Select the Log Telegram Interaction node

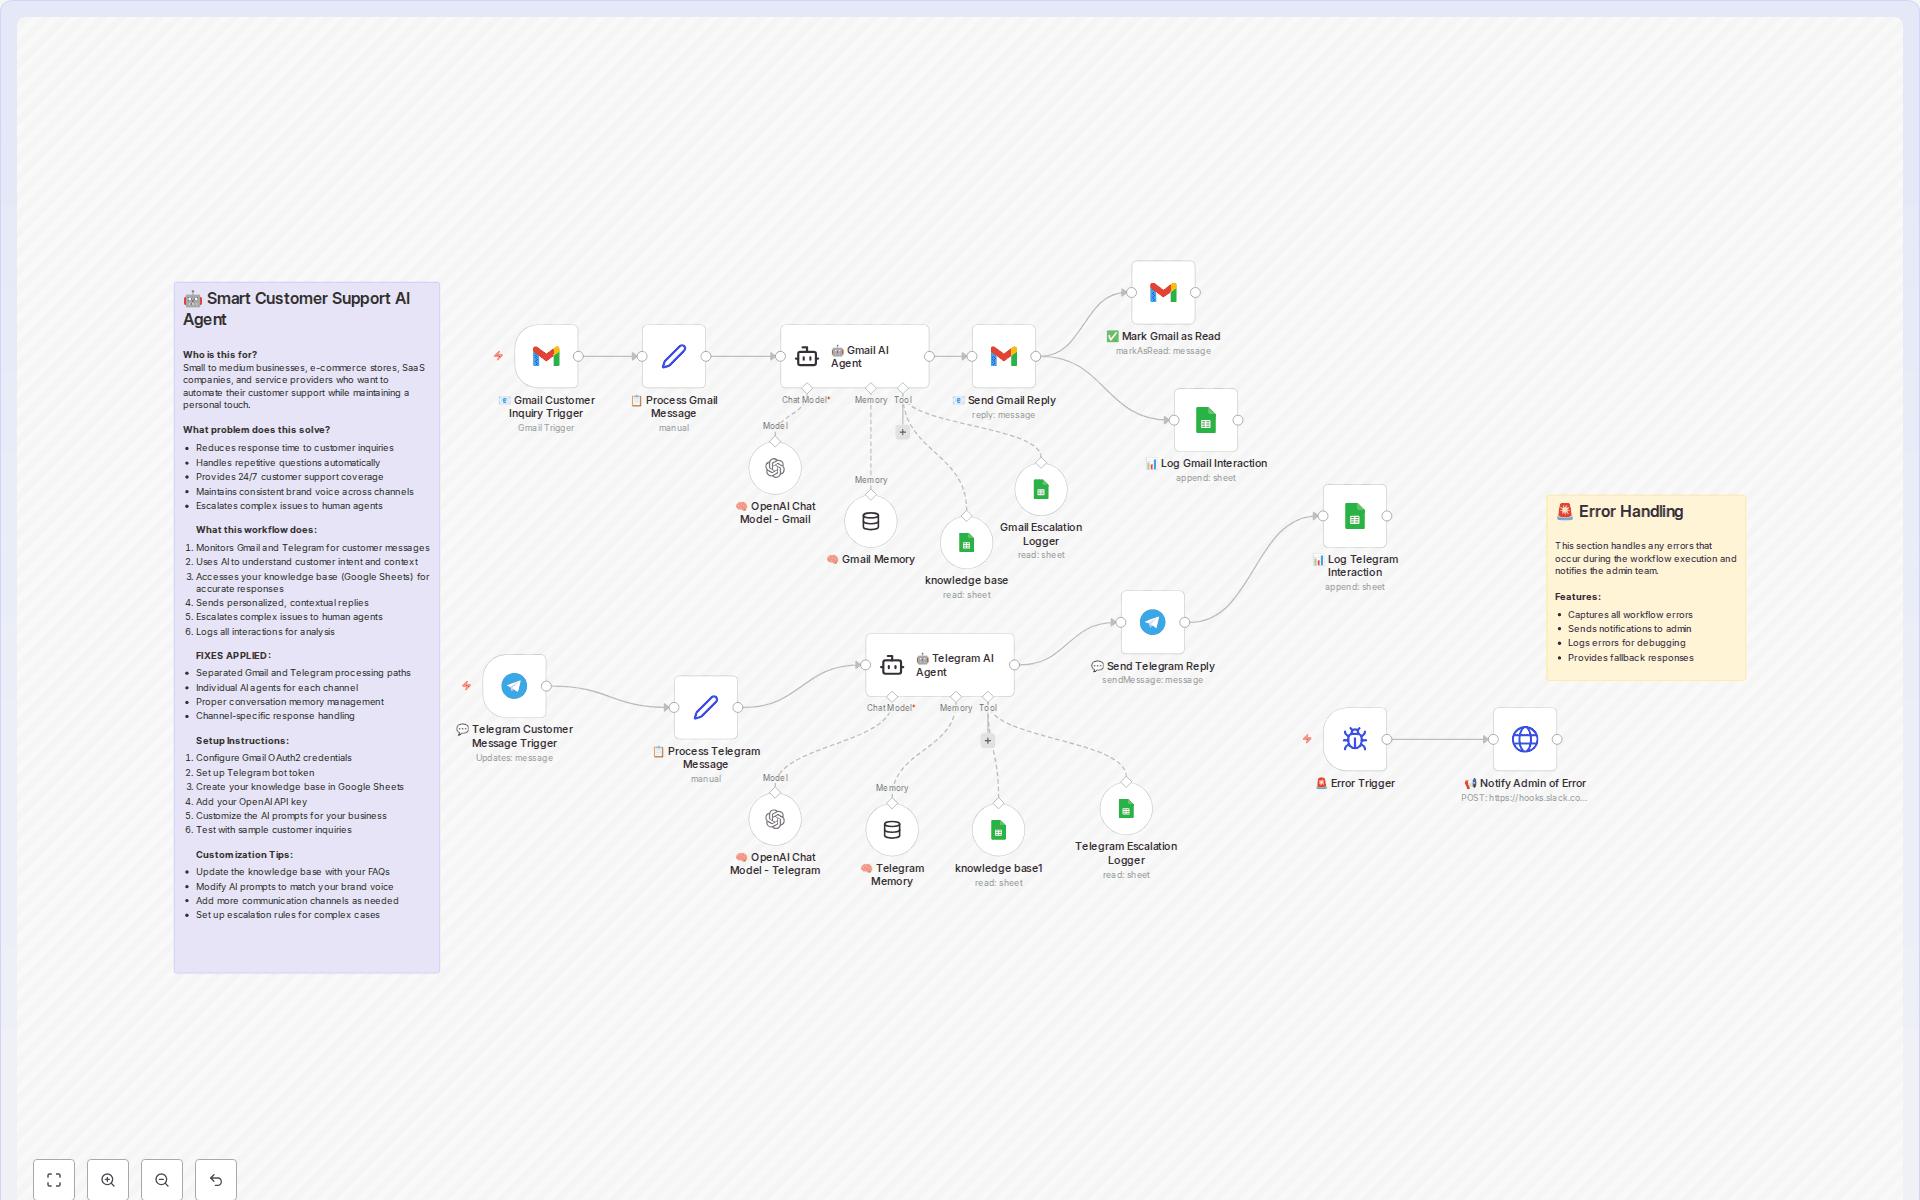1355,516
